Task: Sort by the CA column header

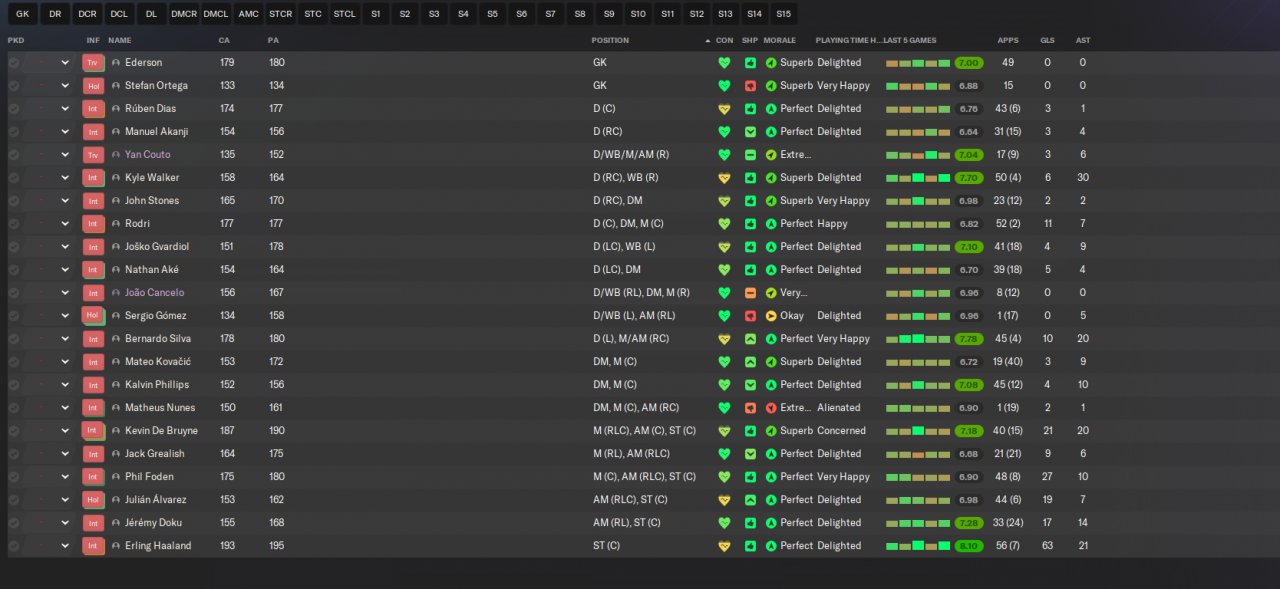Action: [x=224, y=40]
